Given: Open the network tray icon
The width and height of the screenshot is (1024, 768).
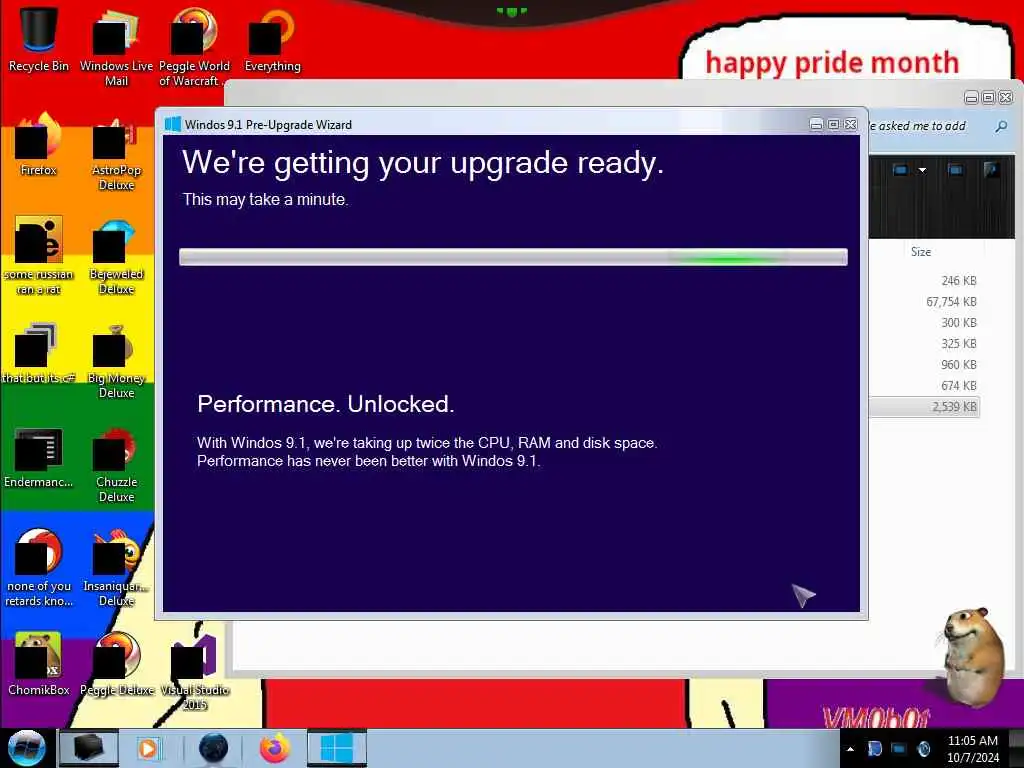Looking at the screenshot, I should pyautogui.click(x=899, y=748).
